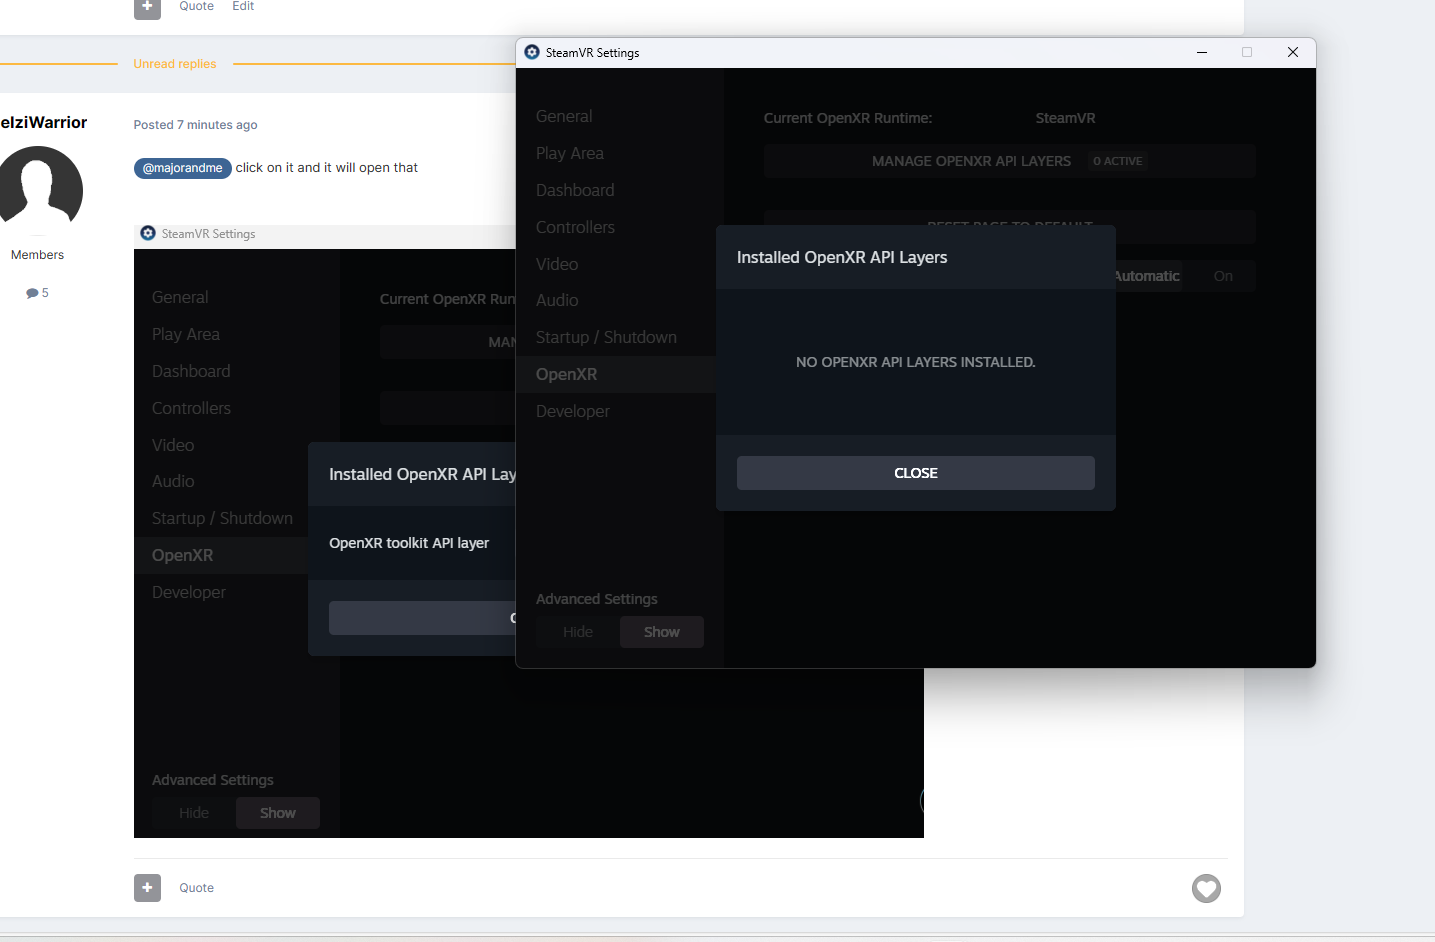Viewport: 1435px width, 942px height.
Task: Click the 'SteamVR' runtime value text
Action: (1066, 118)
